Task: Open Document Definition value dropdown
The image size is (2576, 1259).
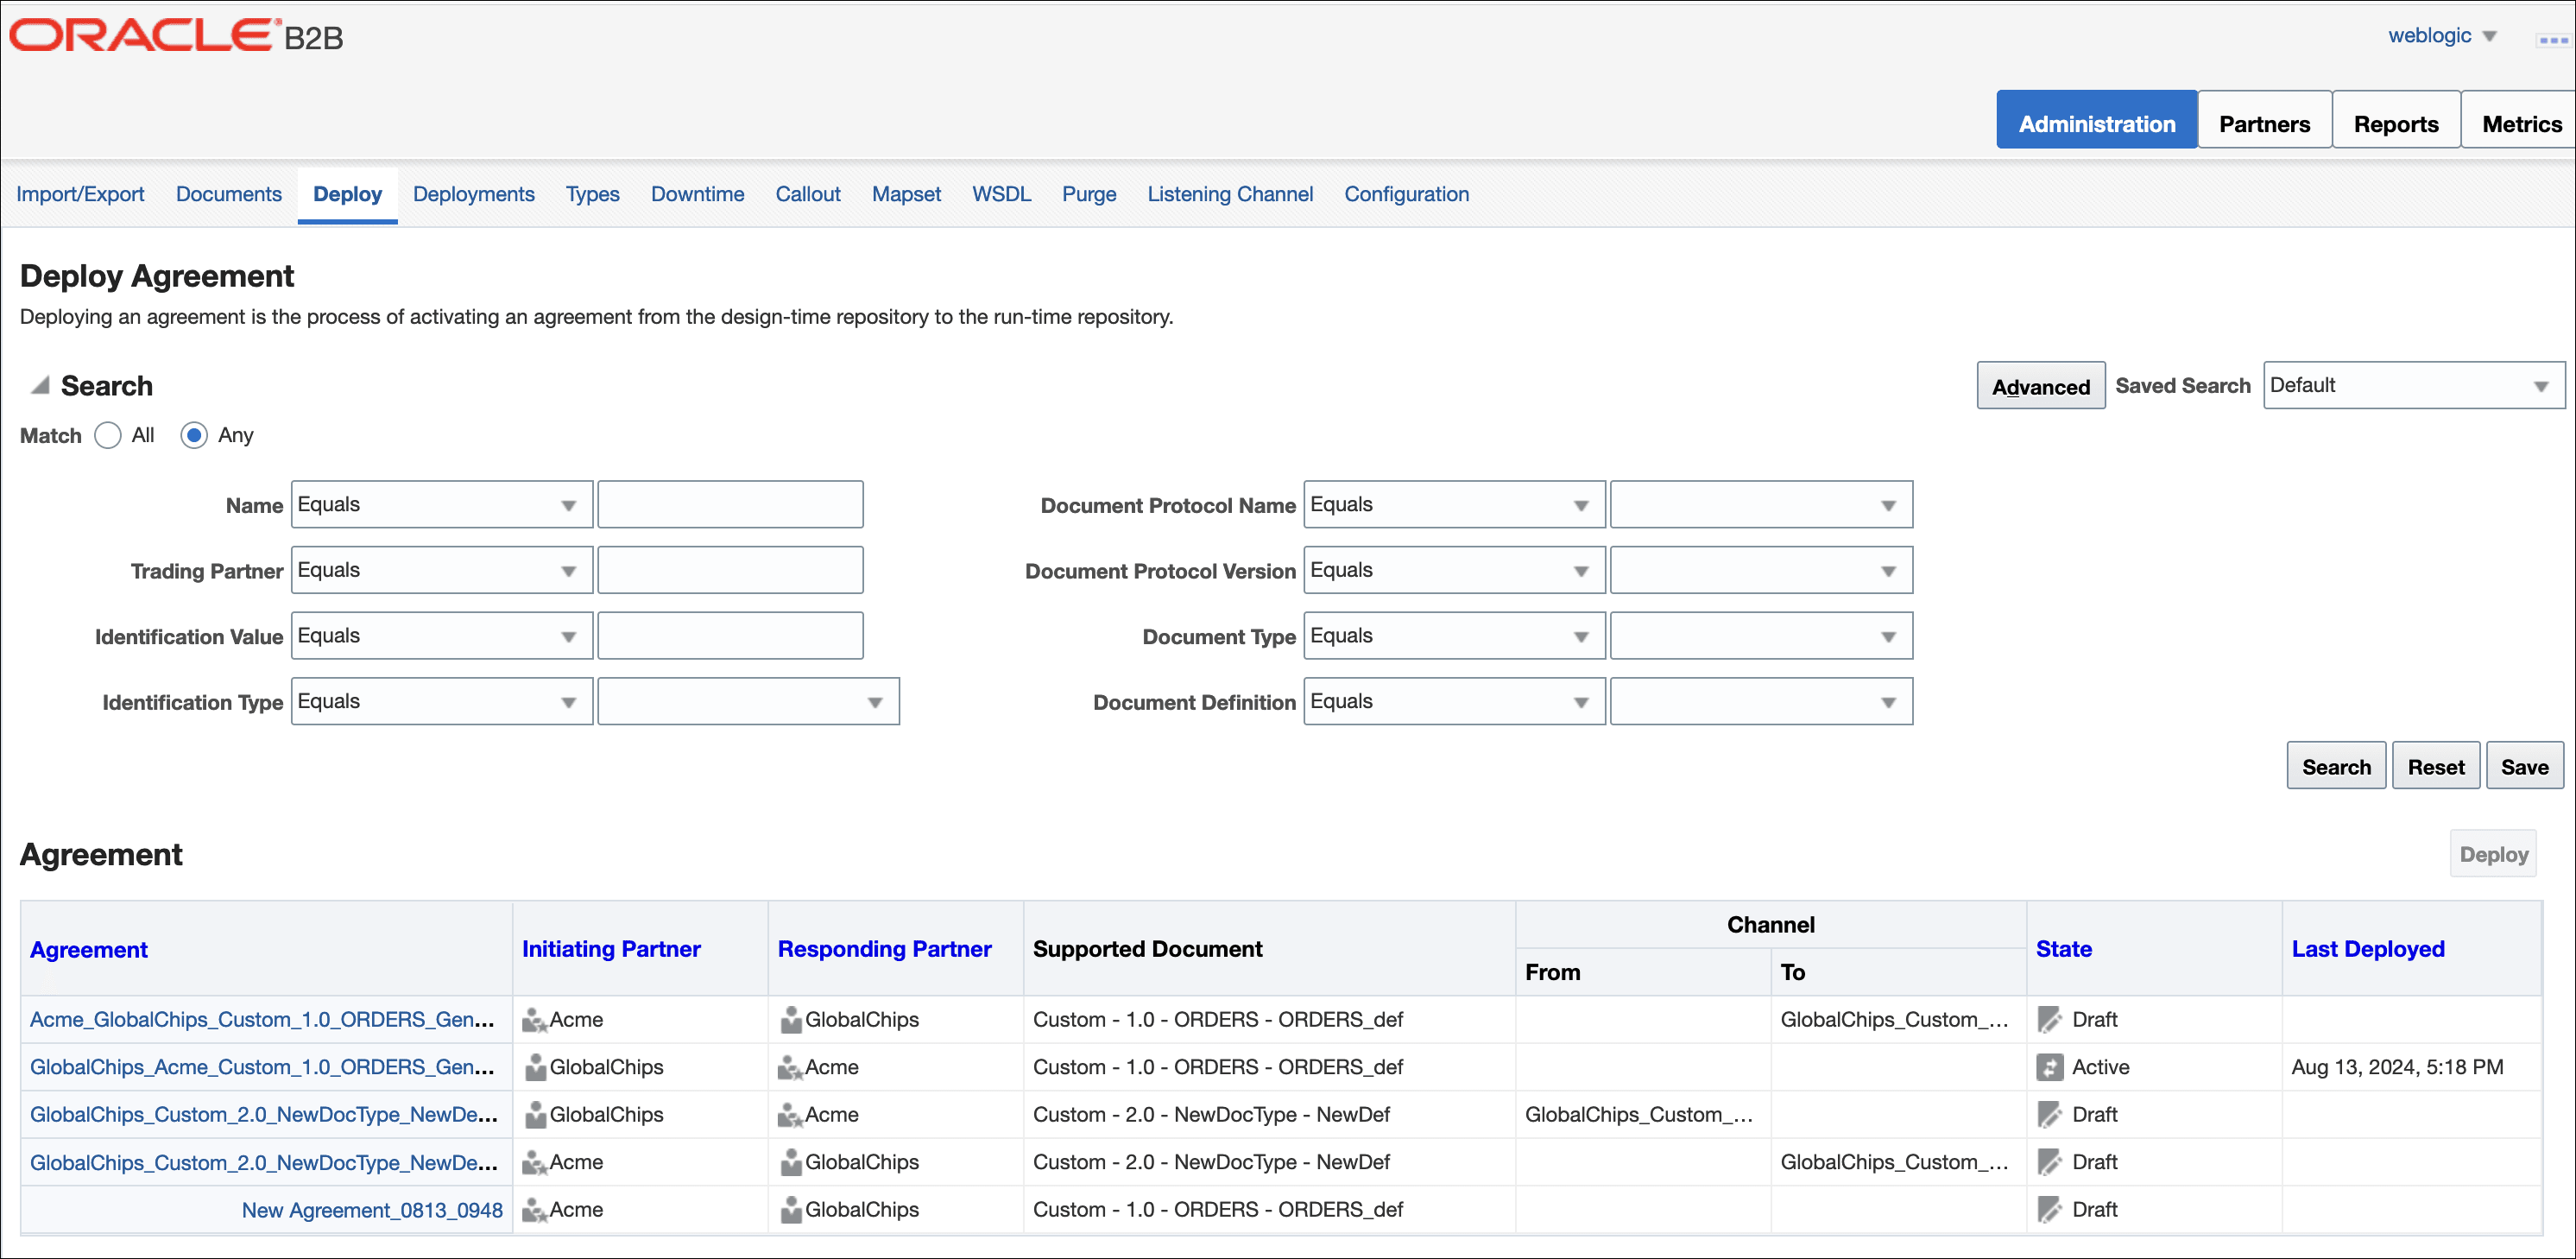Action: tap(1761, 701)
